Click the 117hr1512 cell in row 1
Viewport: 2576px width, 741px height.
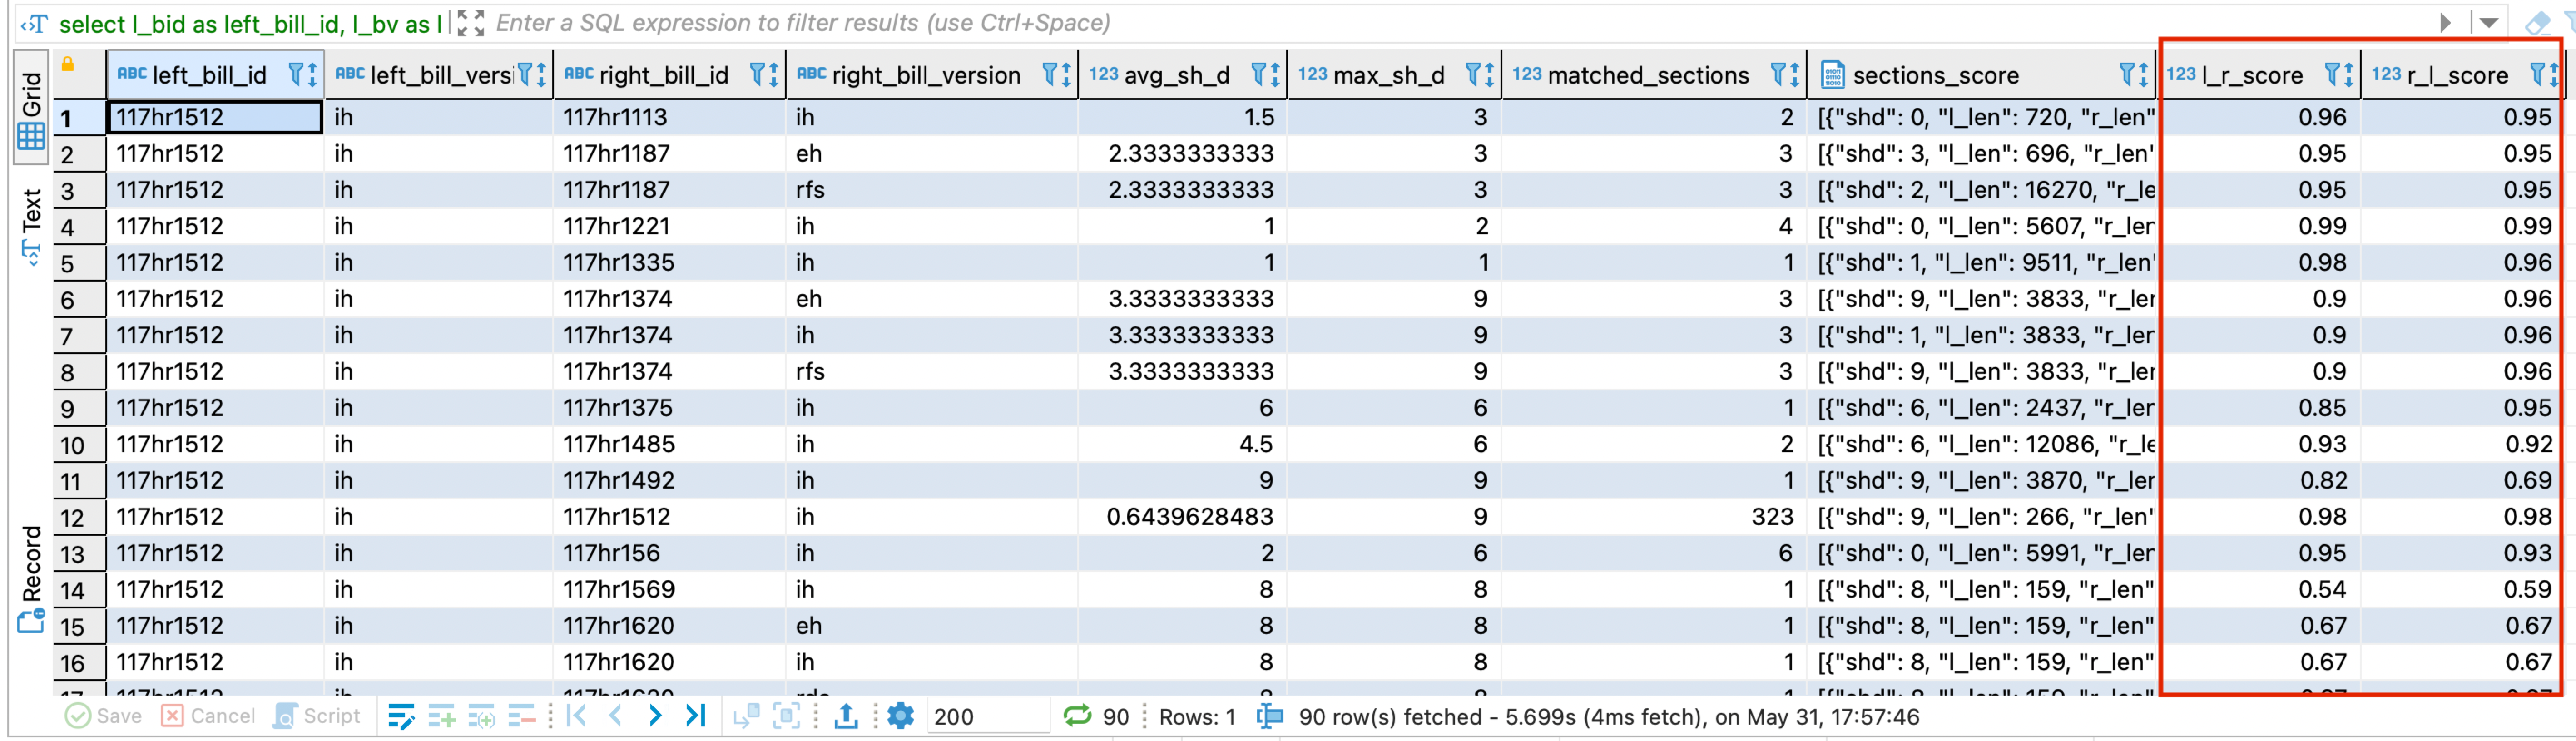click(215, 118)
